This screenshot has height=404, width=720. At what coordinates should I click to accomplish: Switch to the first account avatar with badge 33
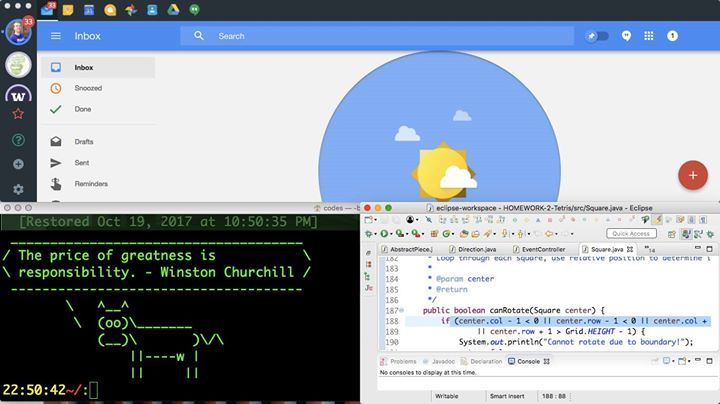pos(19,32)
